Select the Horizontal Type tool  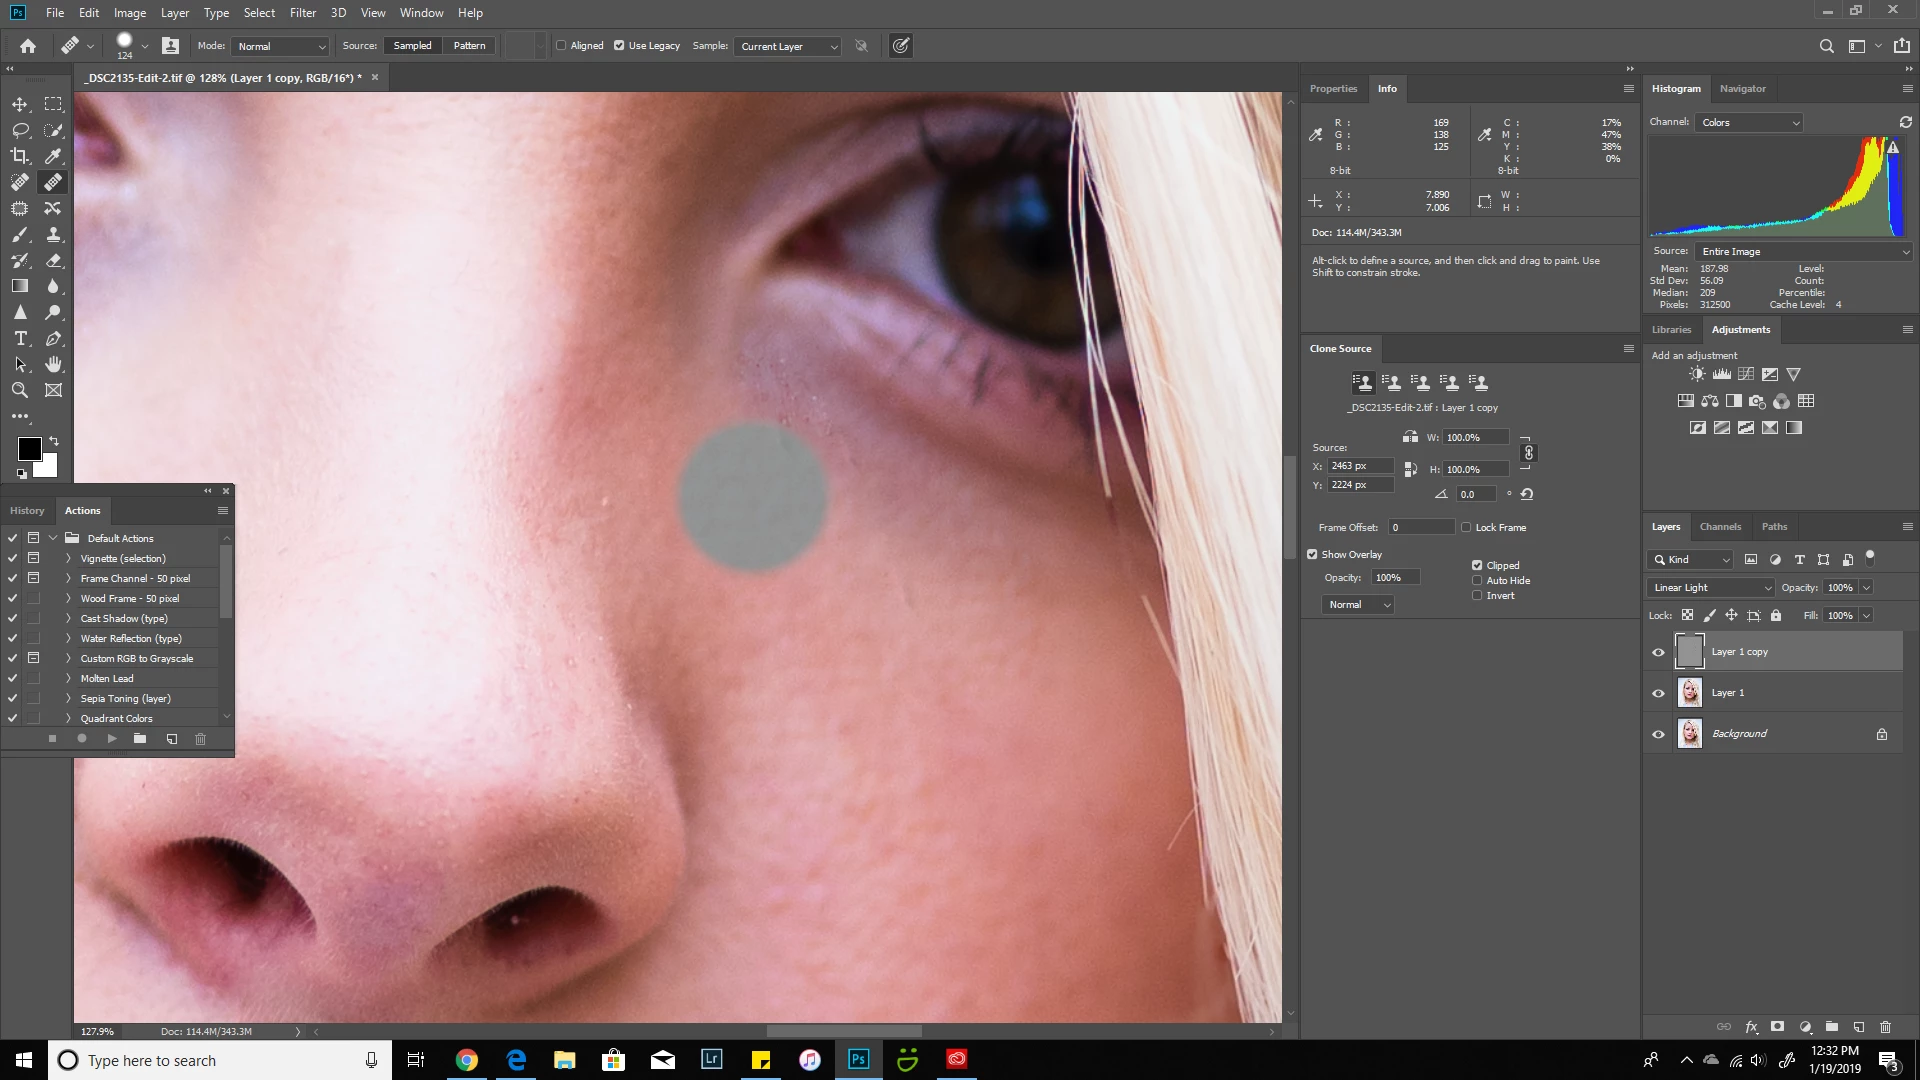coord(19,338)
